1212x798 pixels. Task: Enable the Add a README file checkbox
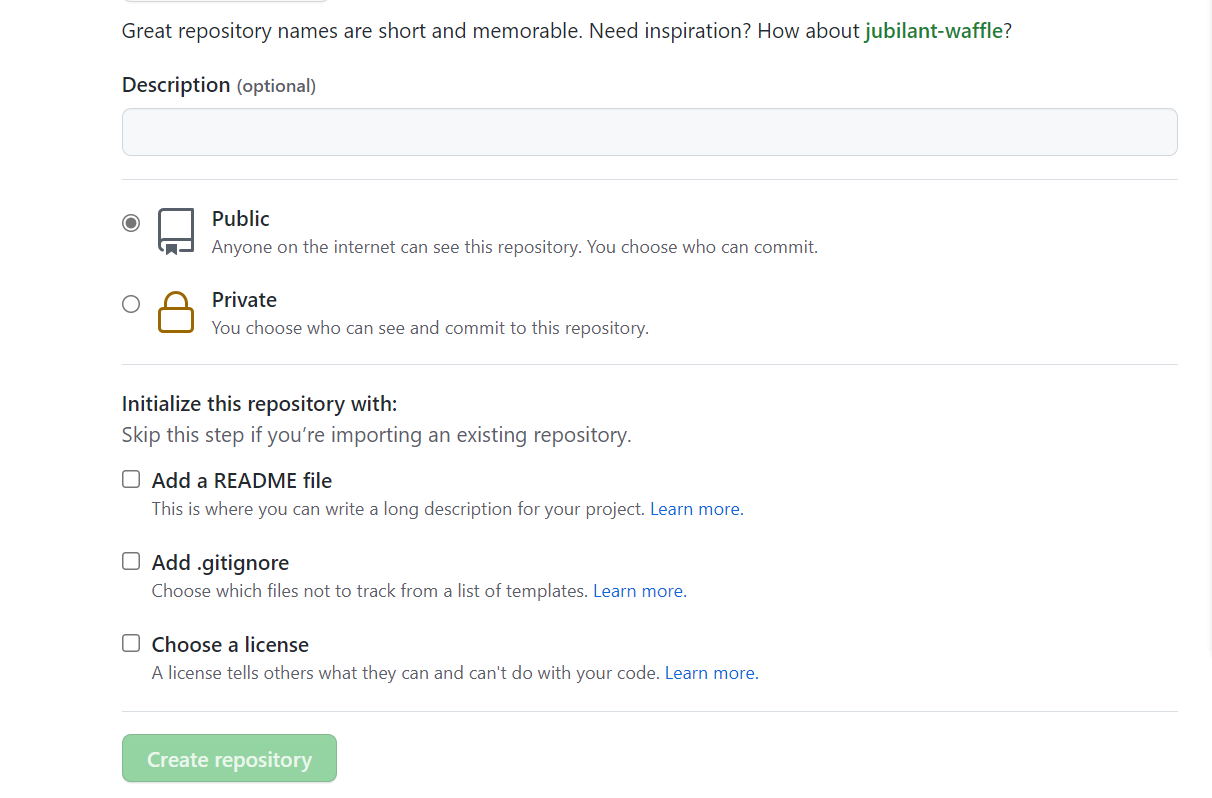(131, 479)
